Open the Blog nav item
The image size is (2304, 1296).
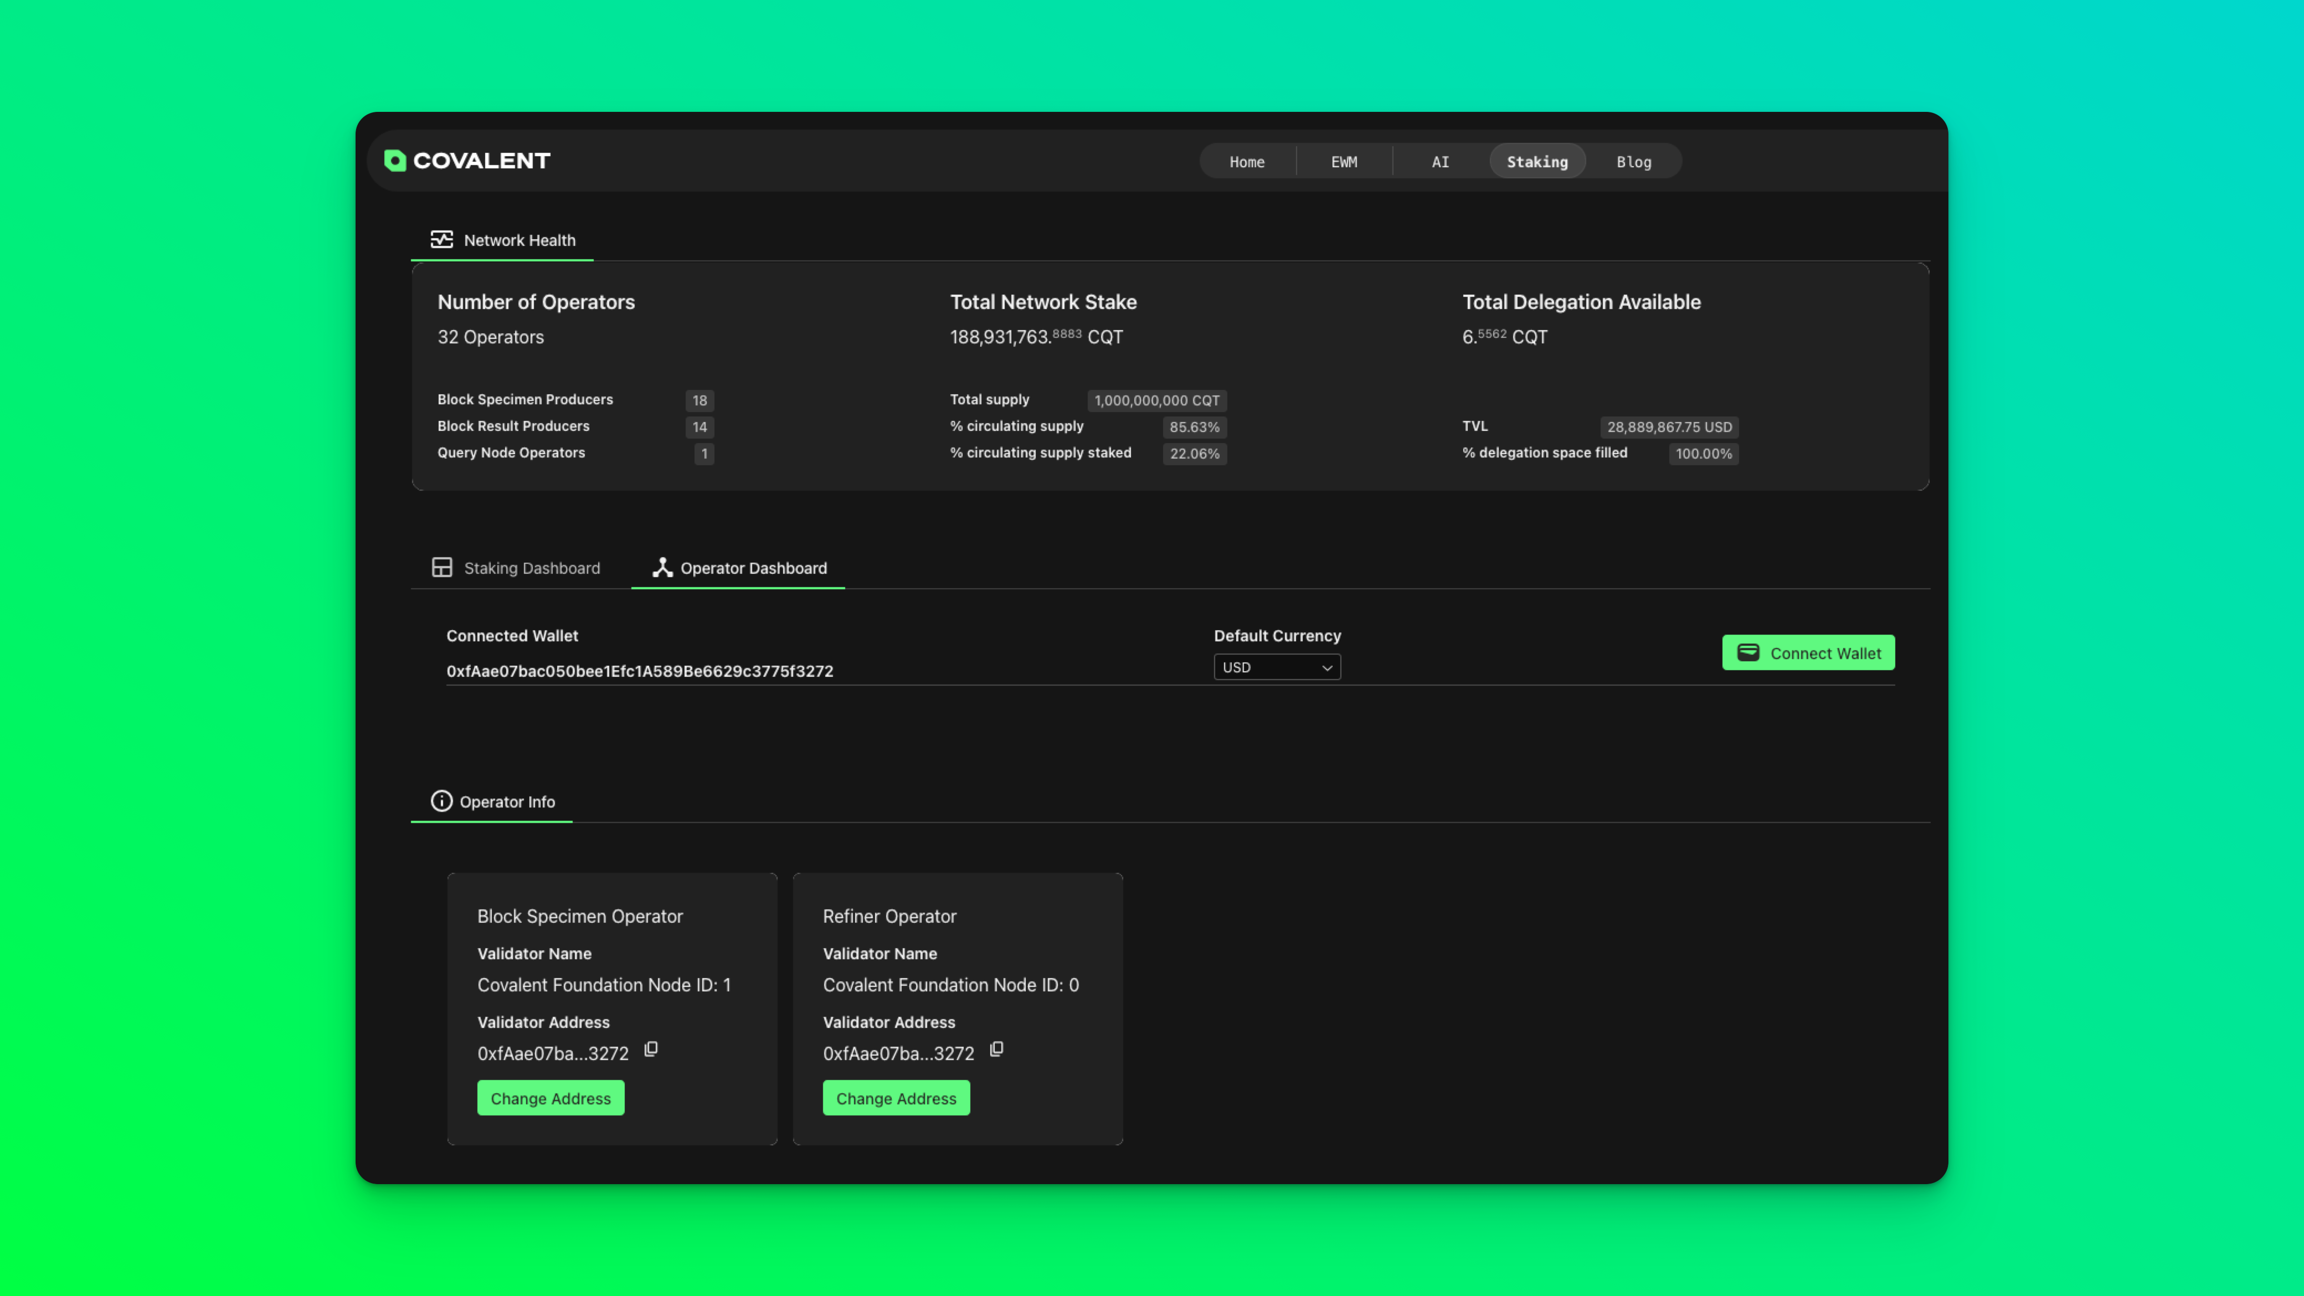click(1633, 162)
